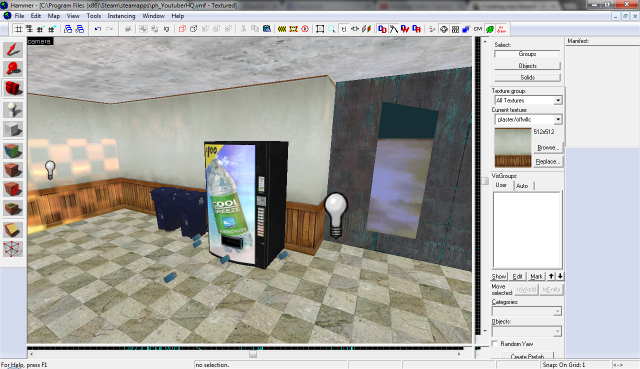Image resolution: width=640 pixels, height=369 pixels.
Task: Choose the Camera tool
Action: click(x=13, y=88)
